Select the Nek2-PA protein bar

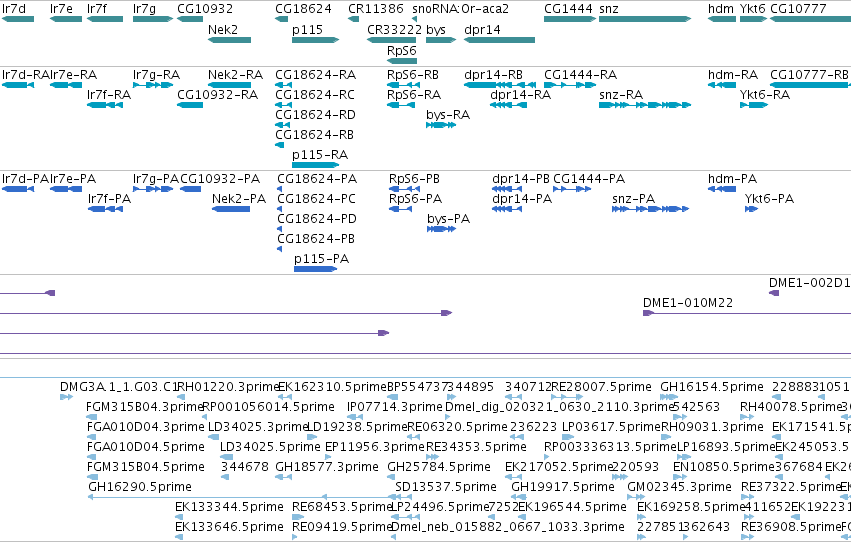(231, 209)
